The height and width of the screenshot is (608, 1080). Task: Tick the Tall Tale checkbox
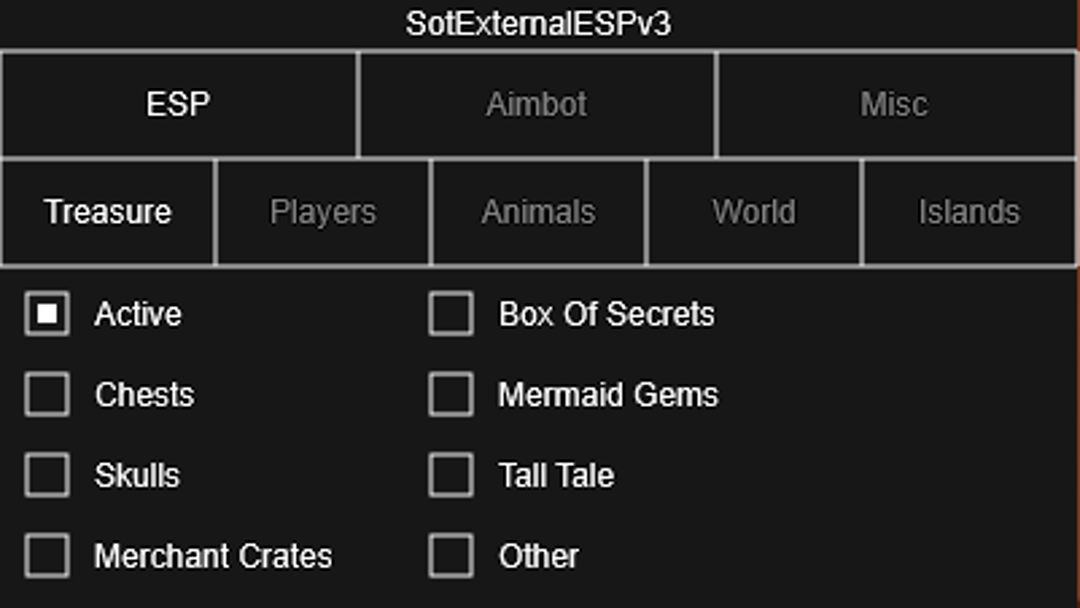click(x=451, y=475)
